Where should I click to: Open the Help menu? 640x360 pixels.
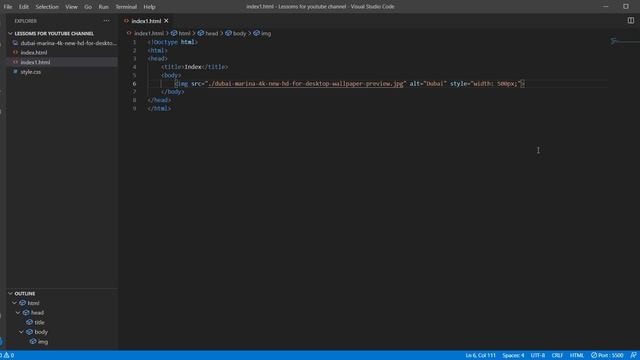149,7
